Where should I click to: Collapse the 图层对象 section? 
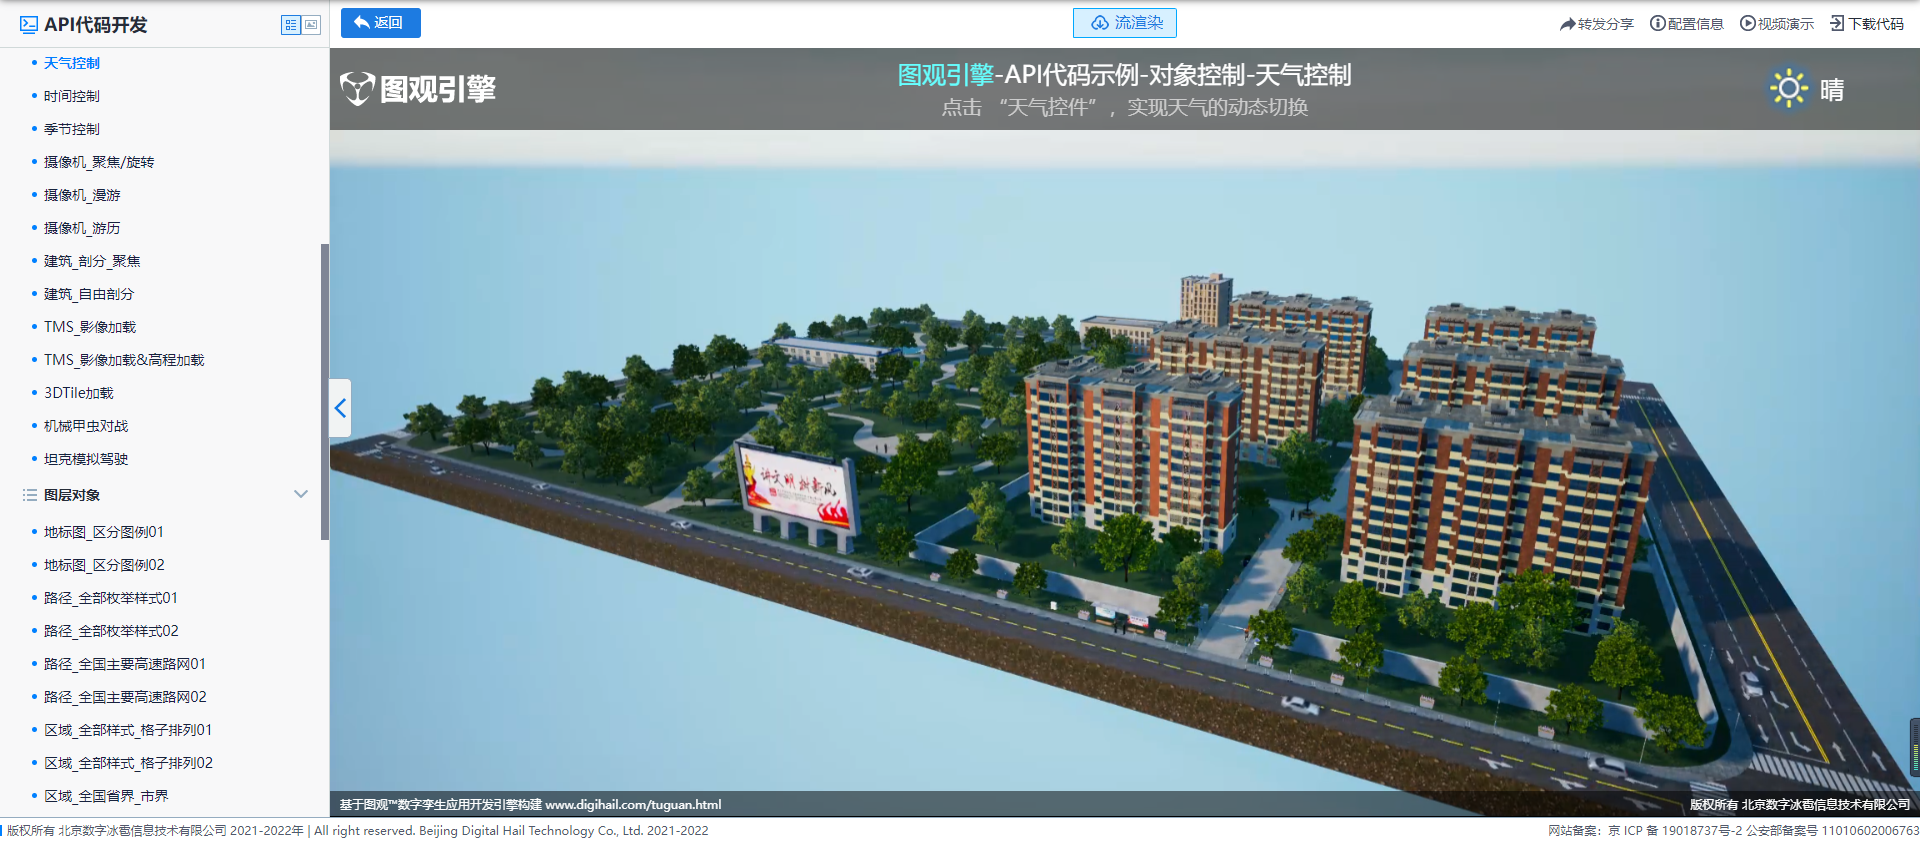click(301, 494)
